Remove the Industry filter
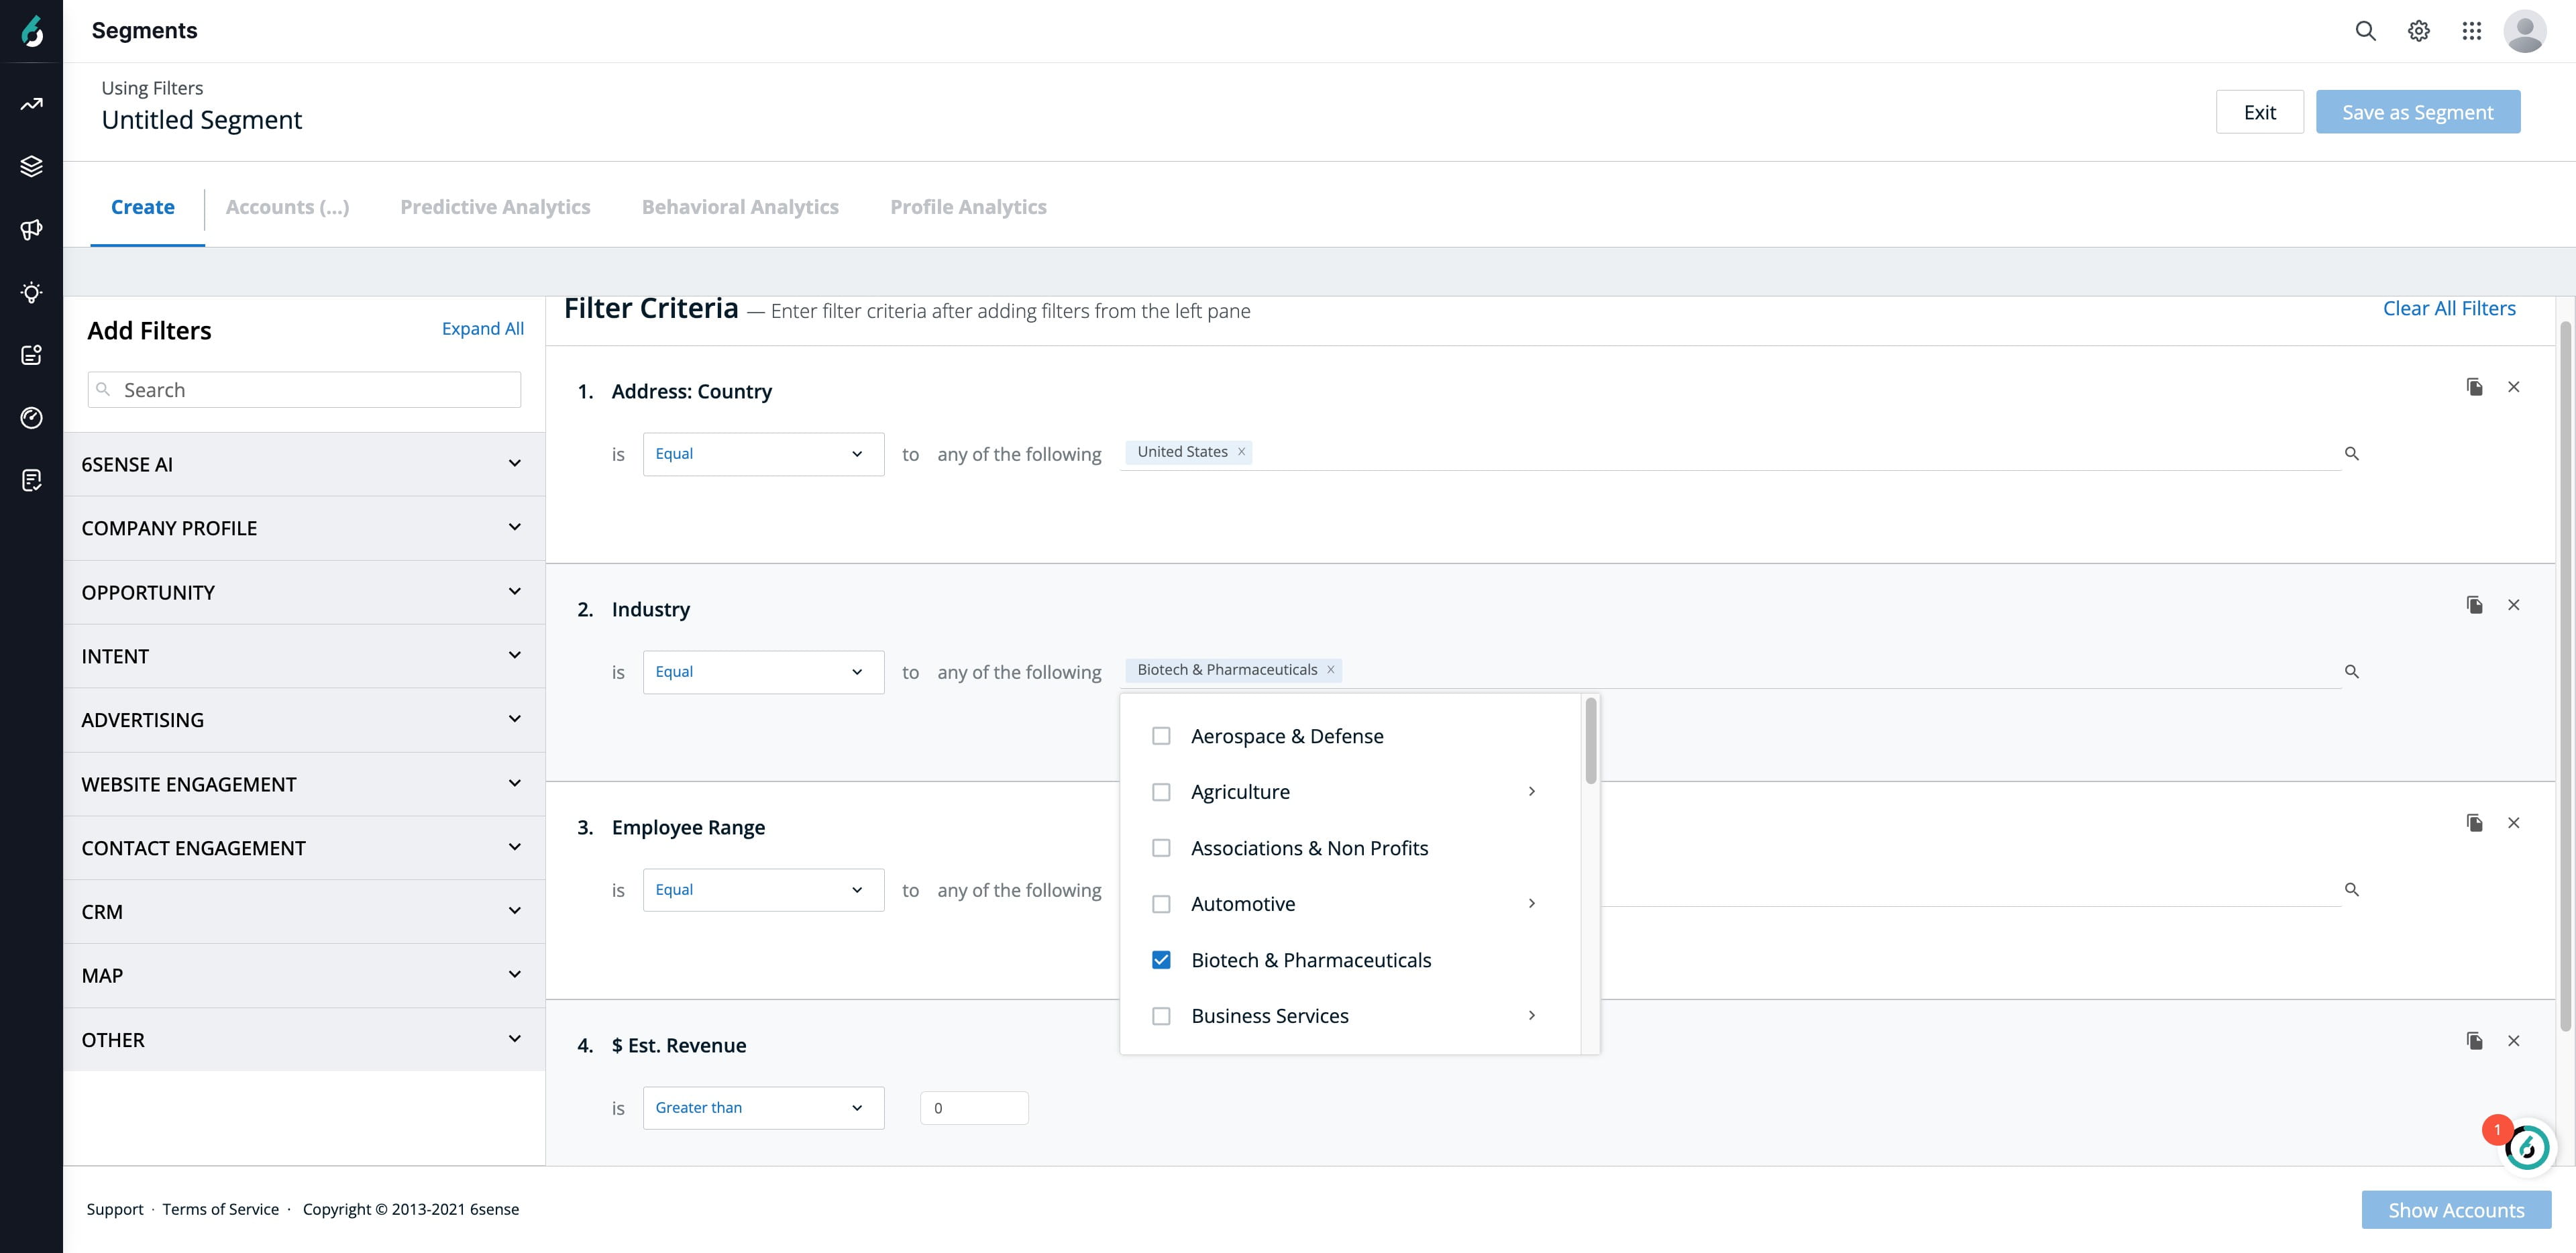The height and width of the screenshot is (1253, 2576). coord(2514,605)
